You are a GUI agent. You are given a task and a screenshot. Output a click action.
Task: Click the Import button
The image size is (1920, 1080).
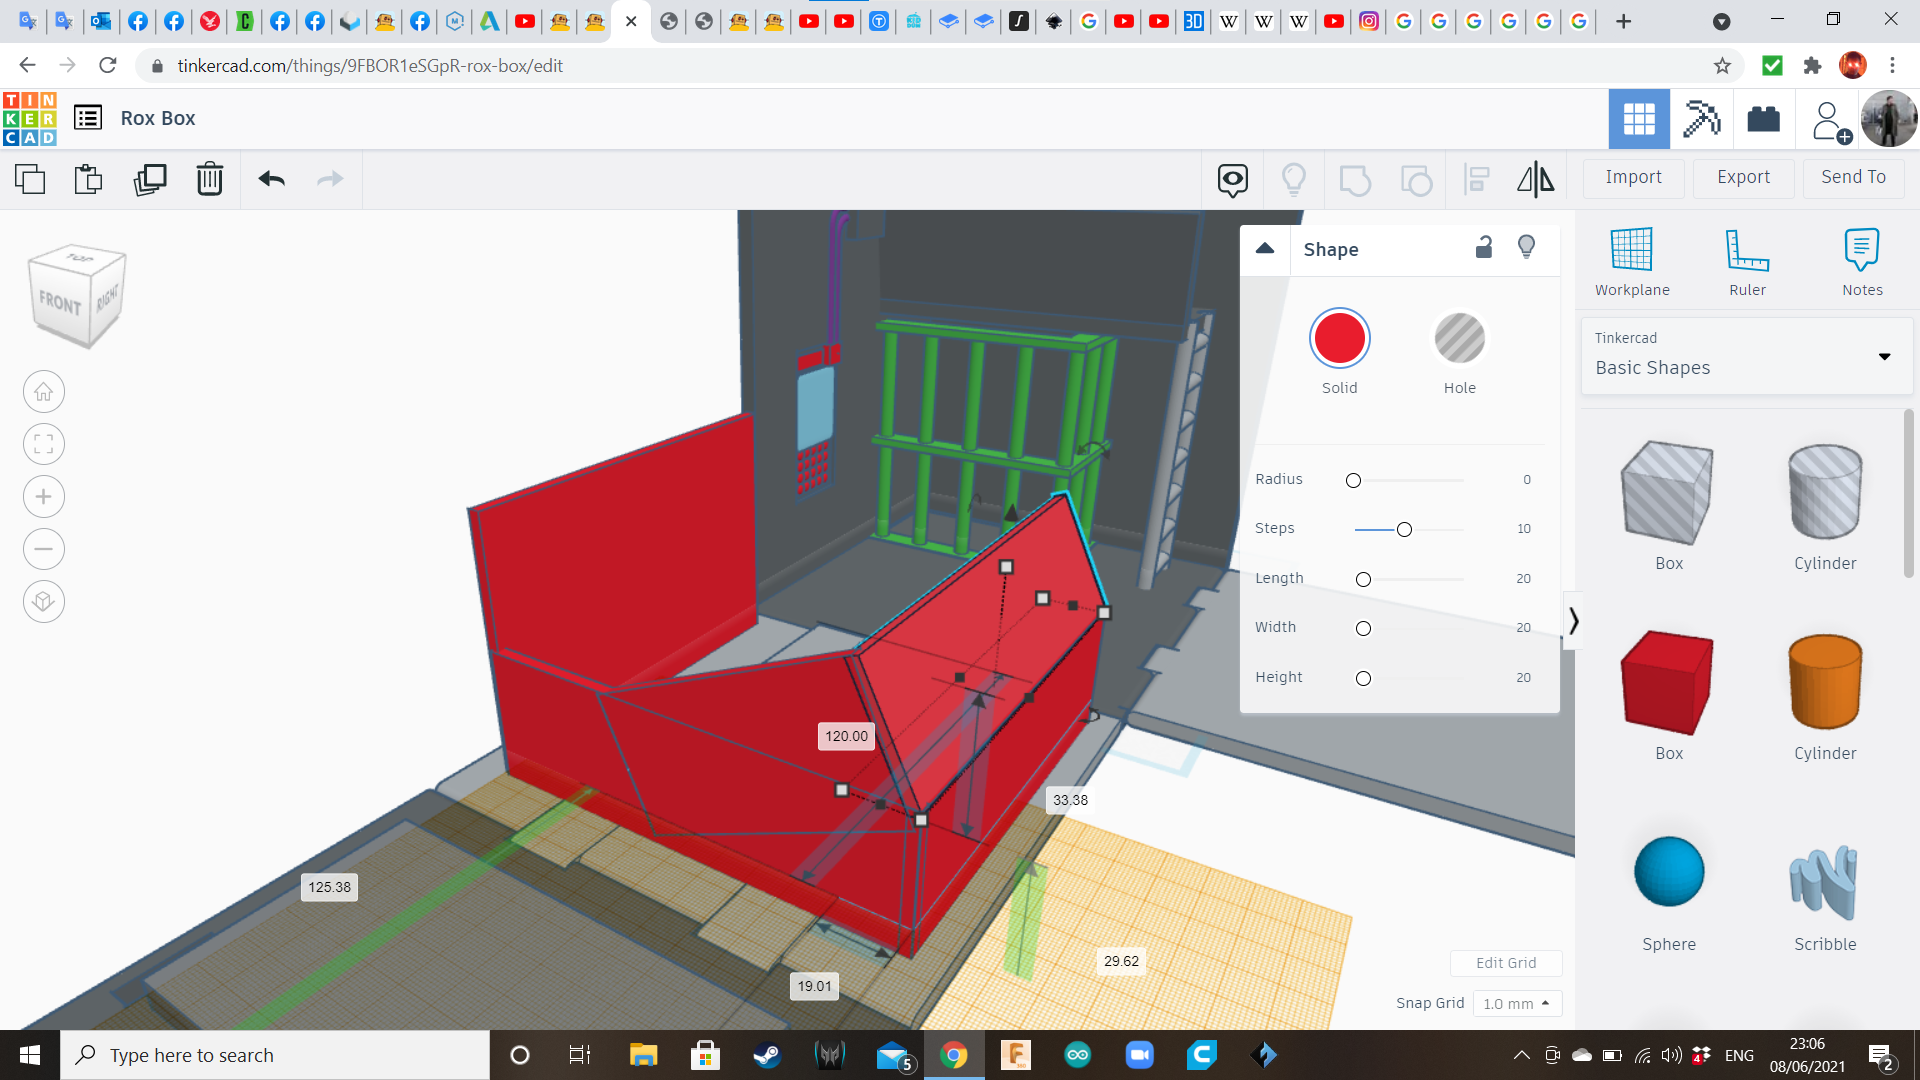(1633, 177)
